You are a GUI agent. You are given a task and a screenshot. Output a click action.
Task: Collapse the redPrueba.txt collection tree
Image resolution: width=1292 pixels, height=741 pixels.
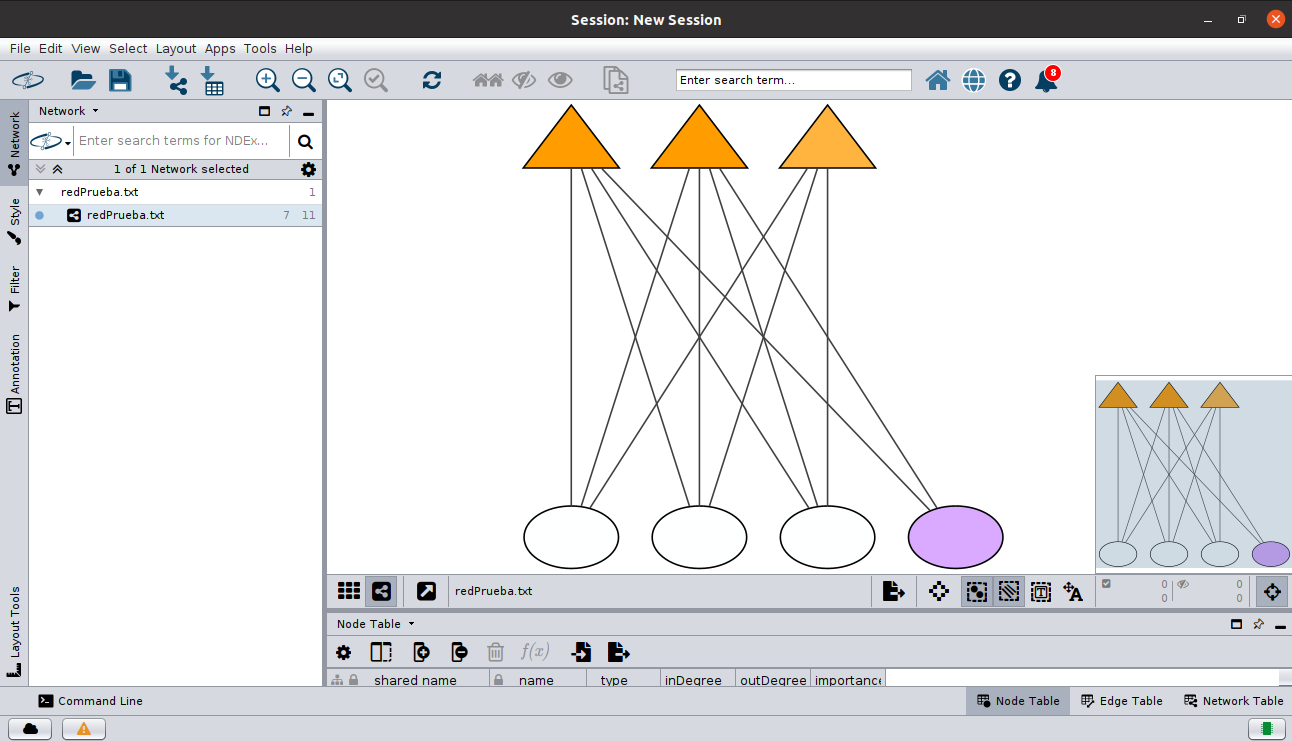tap(40, 192)
